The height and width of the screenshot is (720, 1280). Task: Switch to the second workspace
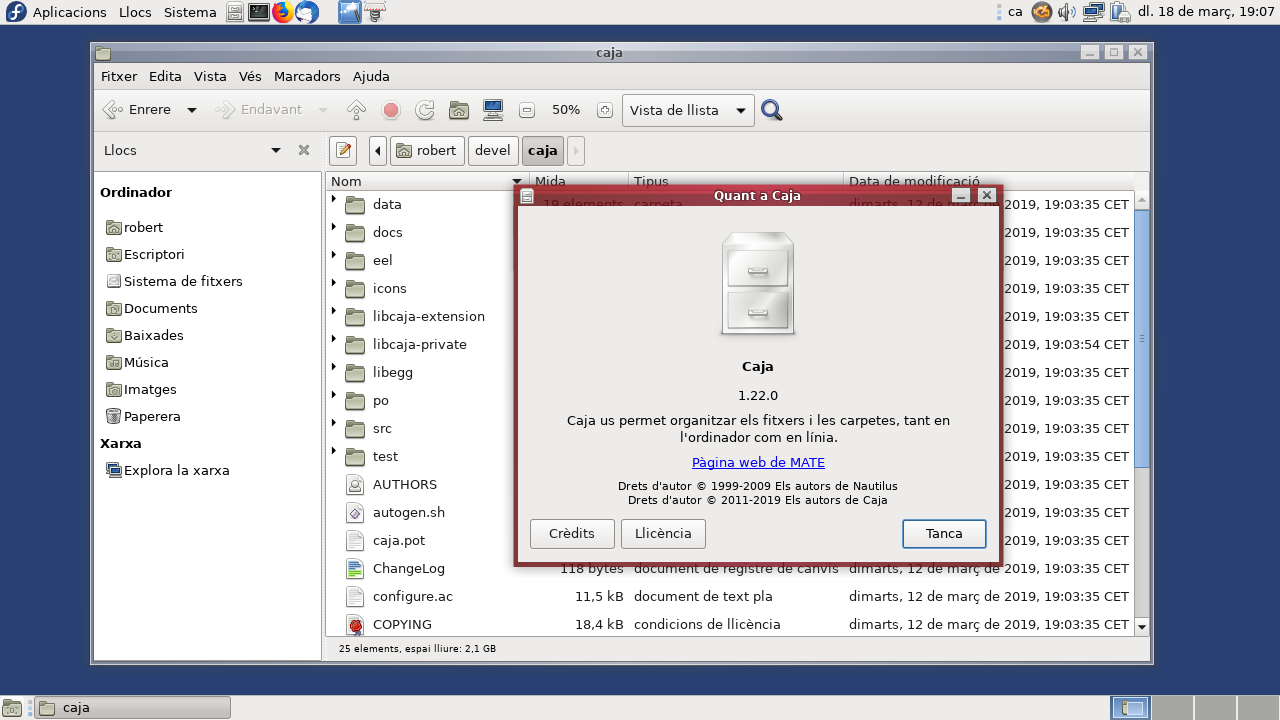(x=1173, y=708)
